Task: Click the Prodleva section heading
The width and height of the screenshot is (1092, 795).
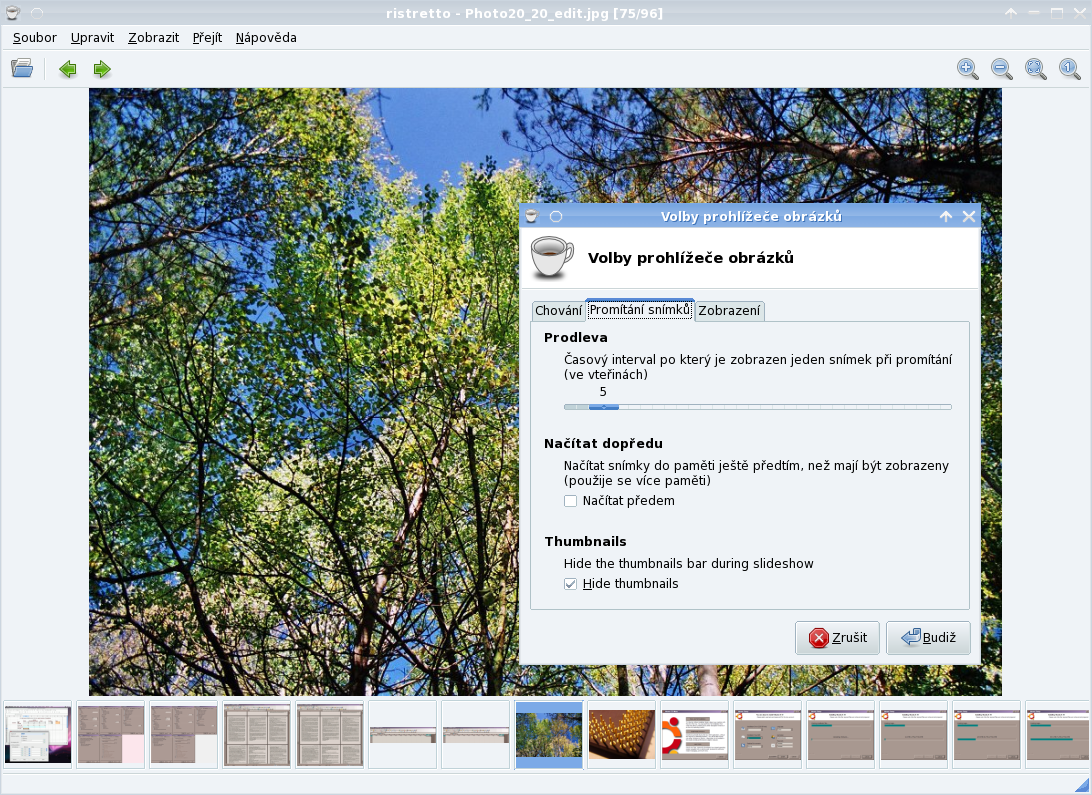Action: pyautogui.click(x=575, y=338)
